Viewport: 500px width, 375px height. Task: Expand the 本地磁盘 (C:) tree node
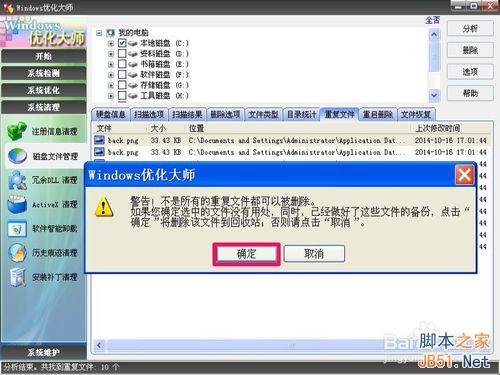coord(111,43)
